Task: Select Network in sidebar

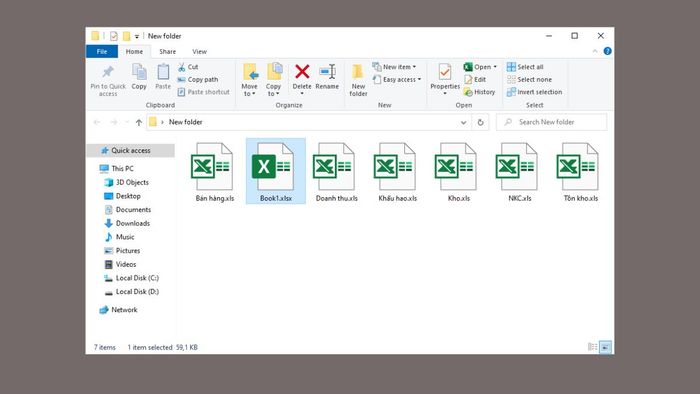Action: 119,310
